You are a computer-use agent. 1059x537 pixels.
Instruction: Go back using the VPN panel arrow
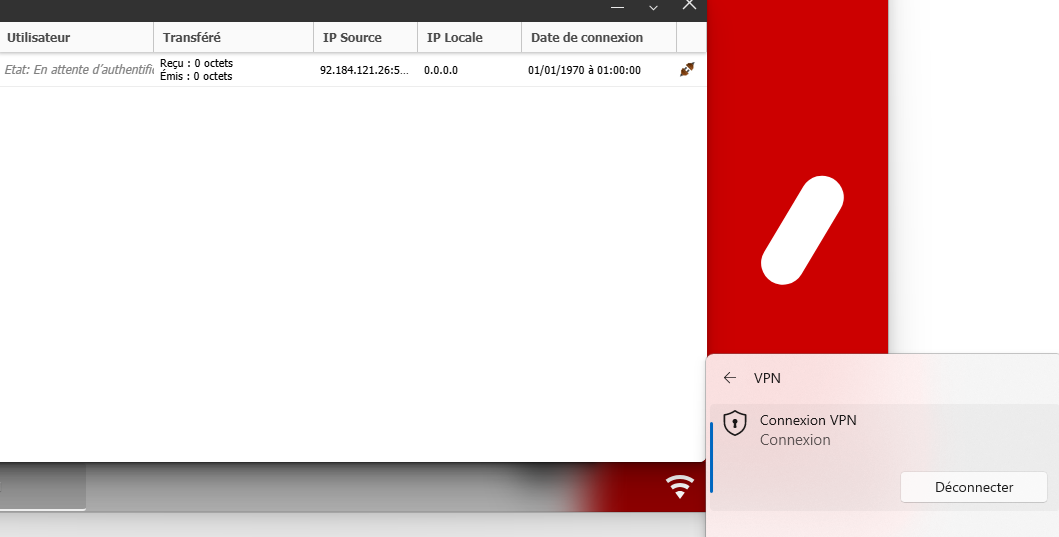pyautogui.click(x=730, y=378)
